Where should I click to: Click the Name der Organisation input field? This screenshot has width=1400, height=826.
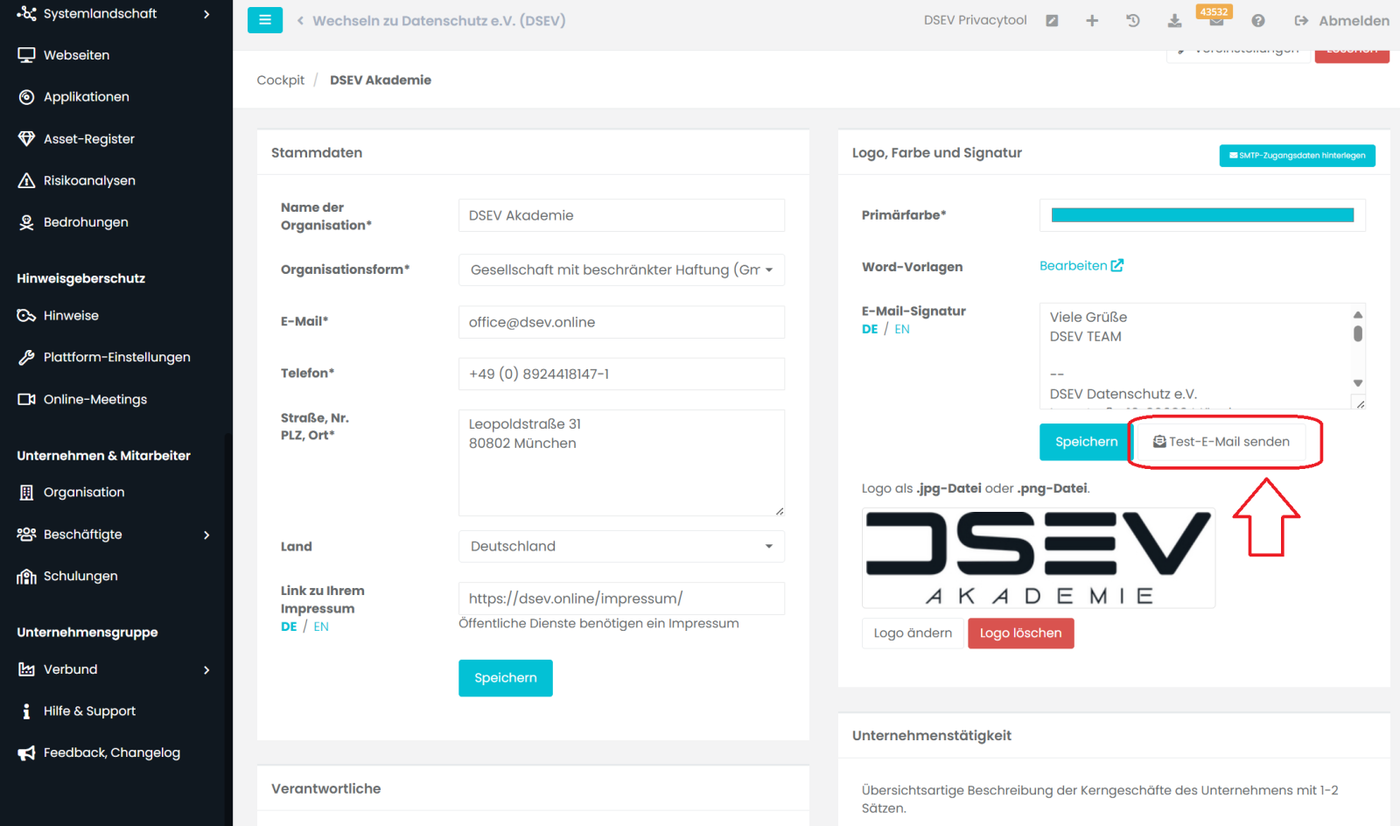click(x=621, y=216)
